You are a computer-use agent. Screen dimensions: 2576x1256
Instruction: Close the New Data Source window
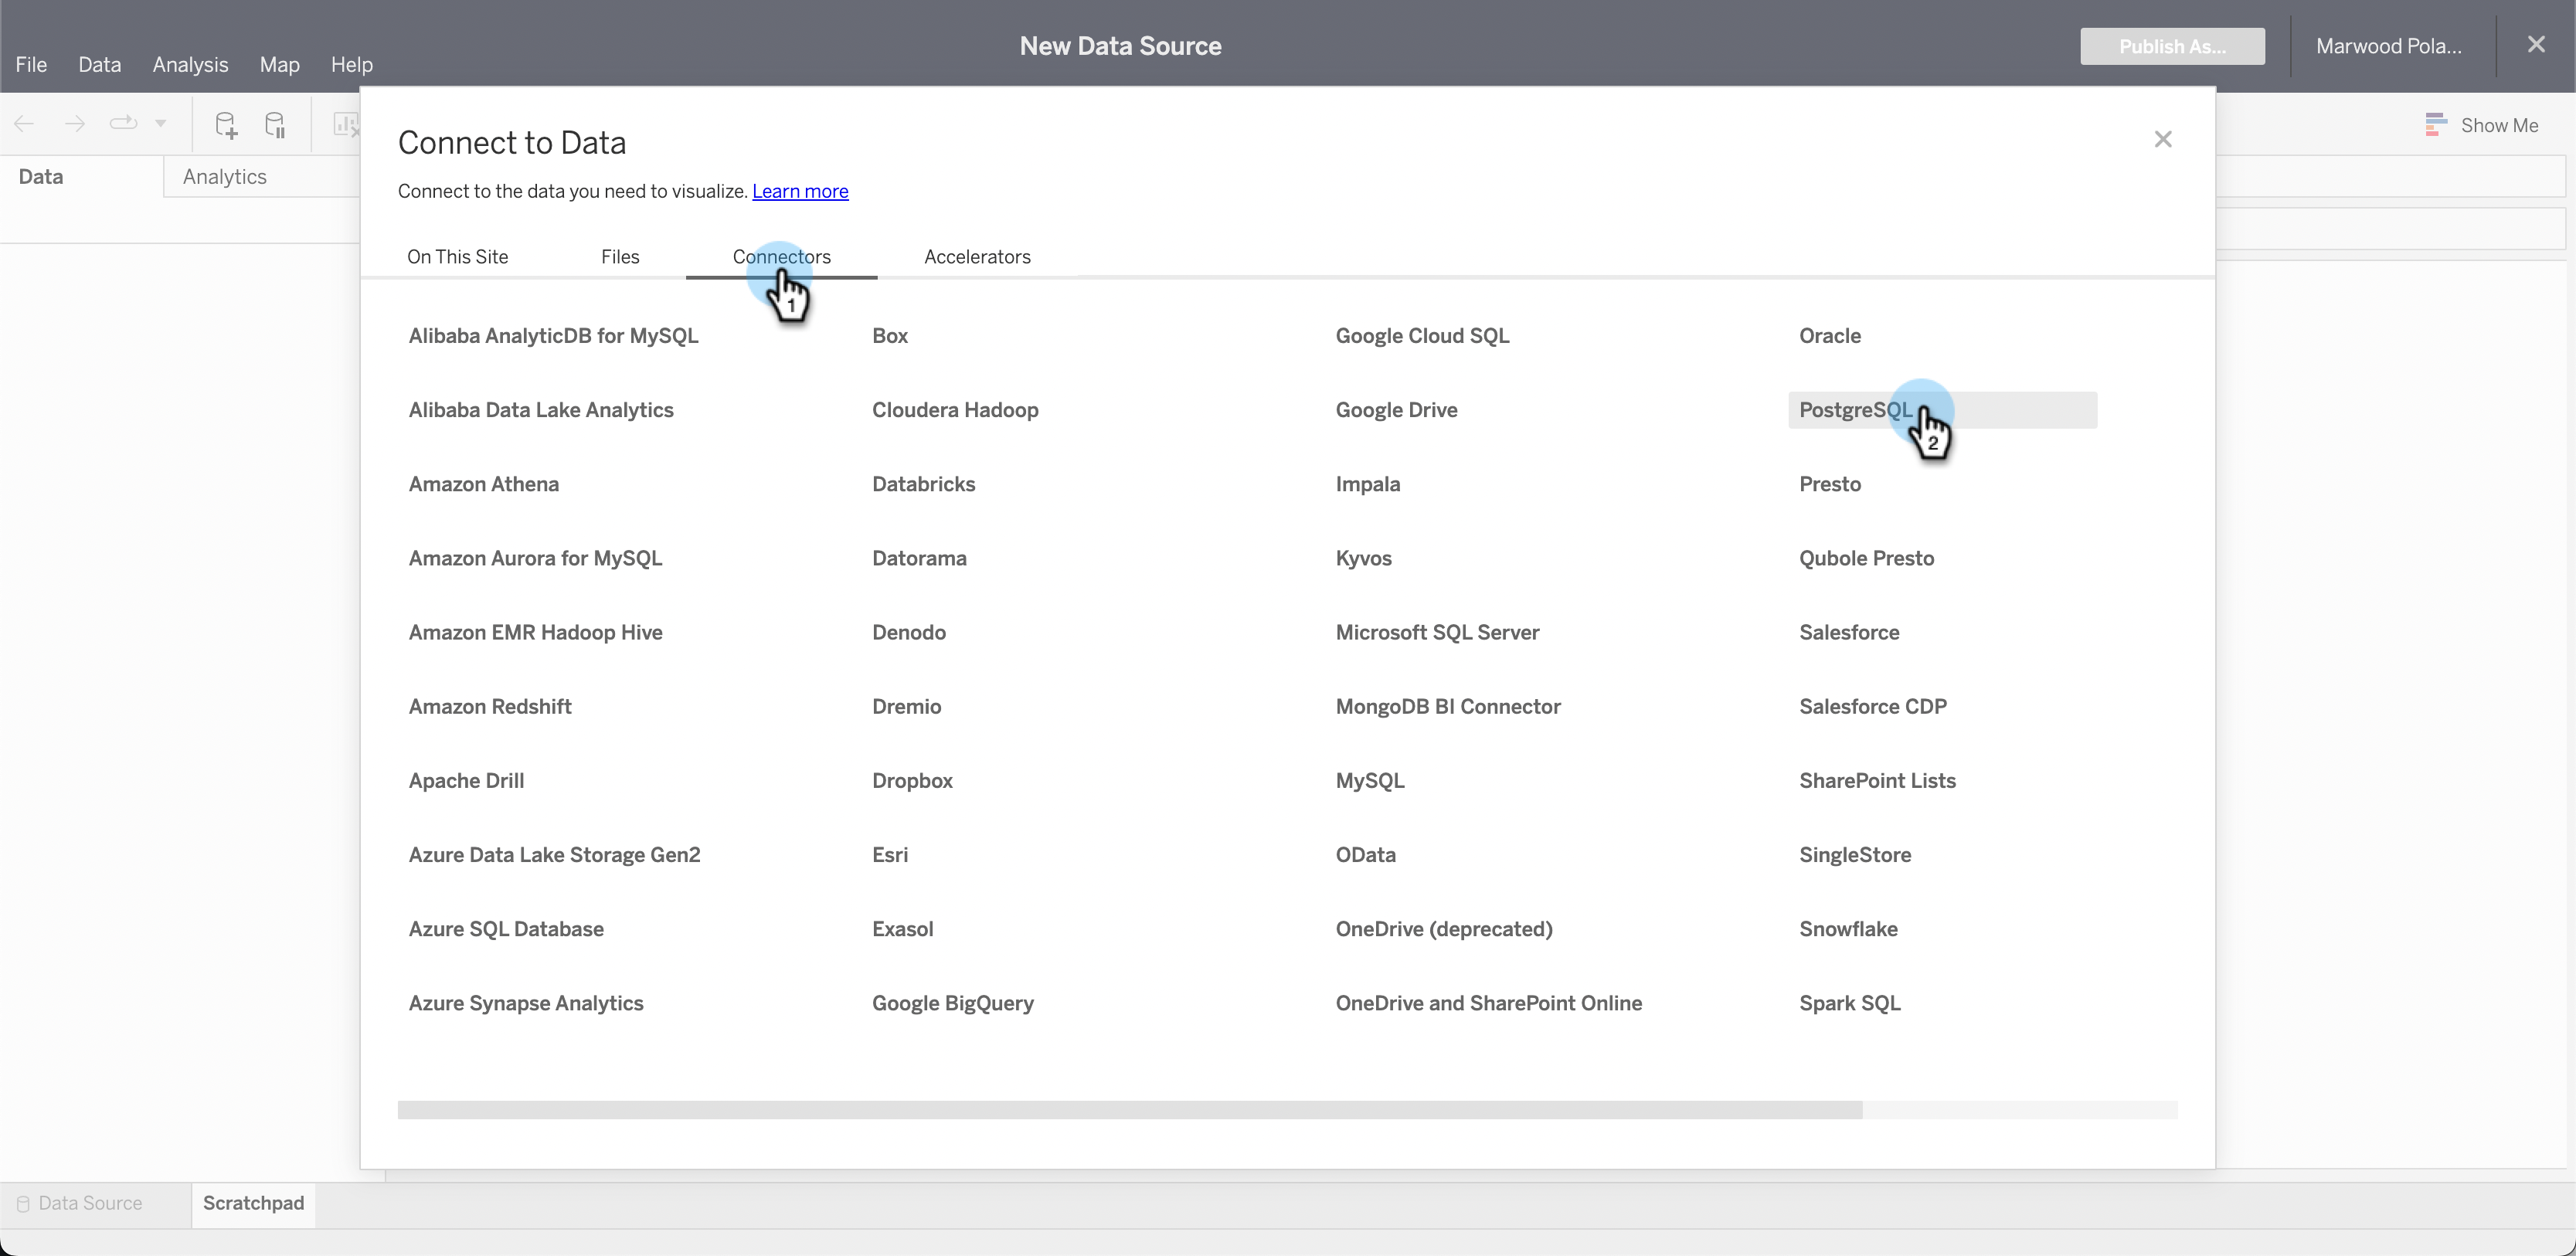click(x=2536, y=45)
